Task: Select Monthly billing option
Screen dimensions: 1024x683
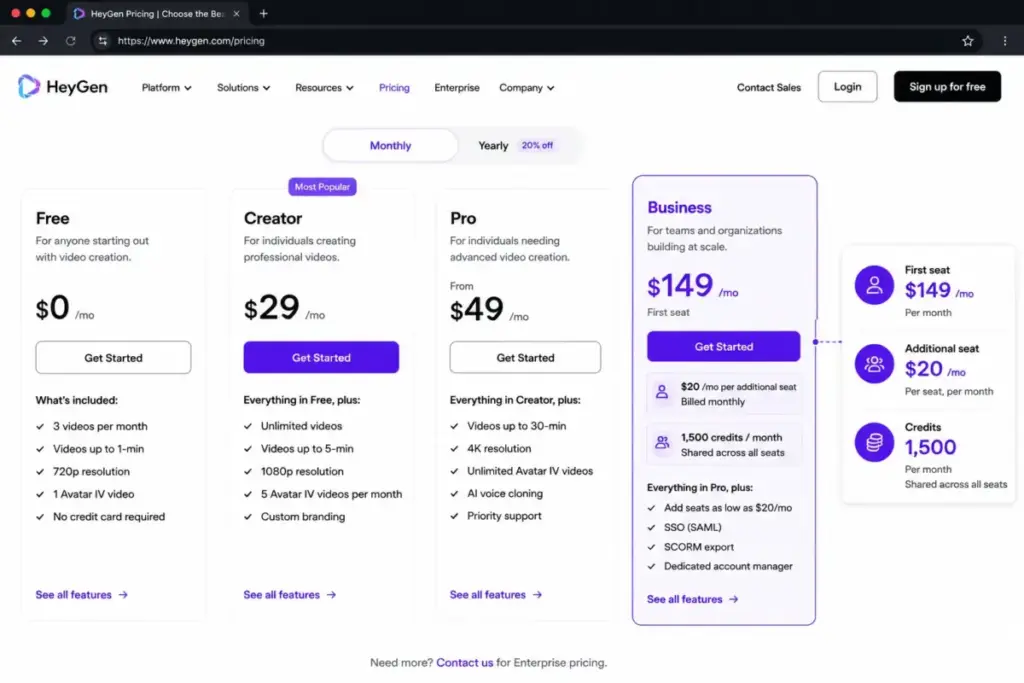Action: [x=391, y=145]
